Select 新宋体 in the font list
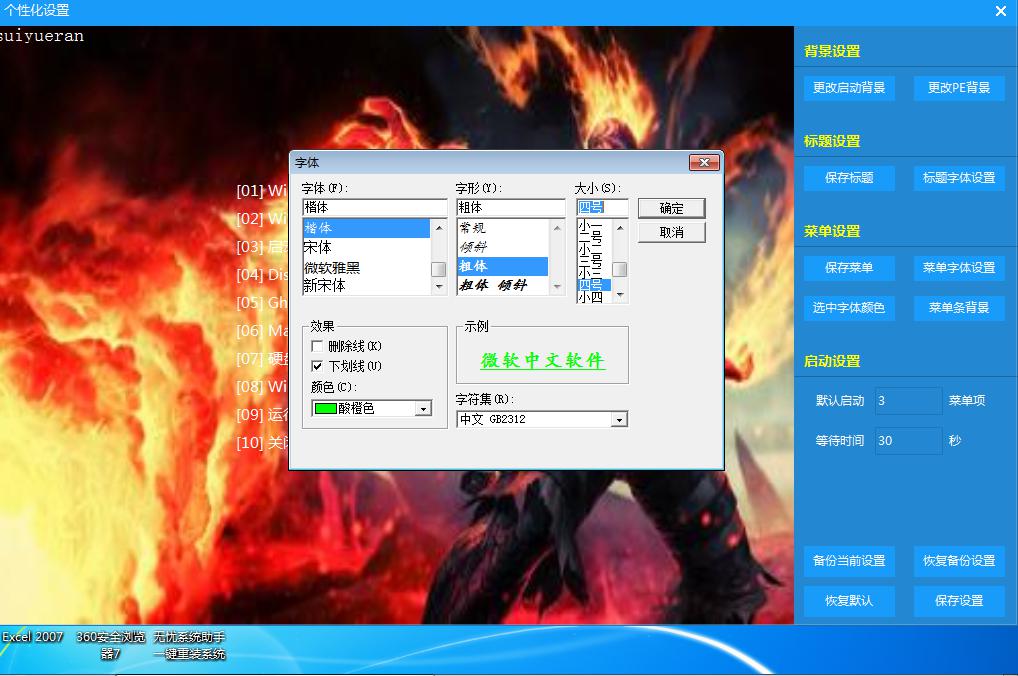The image size is (1018, 676). (x=366, y=286)
